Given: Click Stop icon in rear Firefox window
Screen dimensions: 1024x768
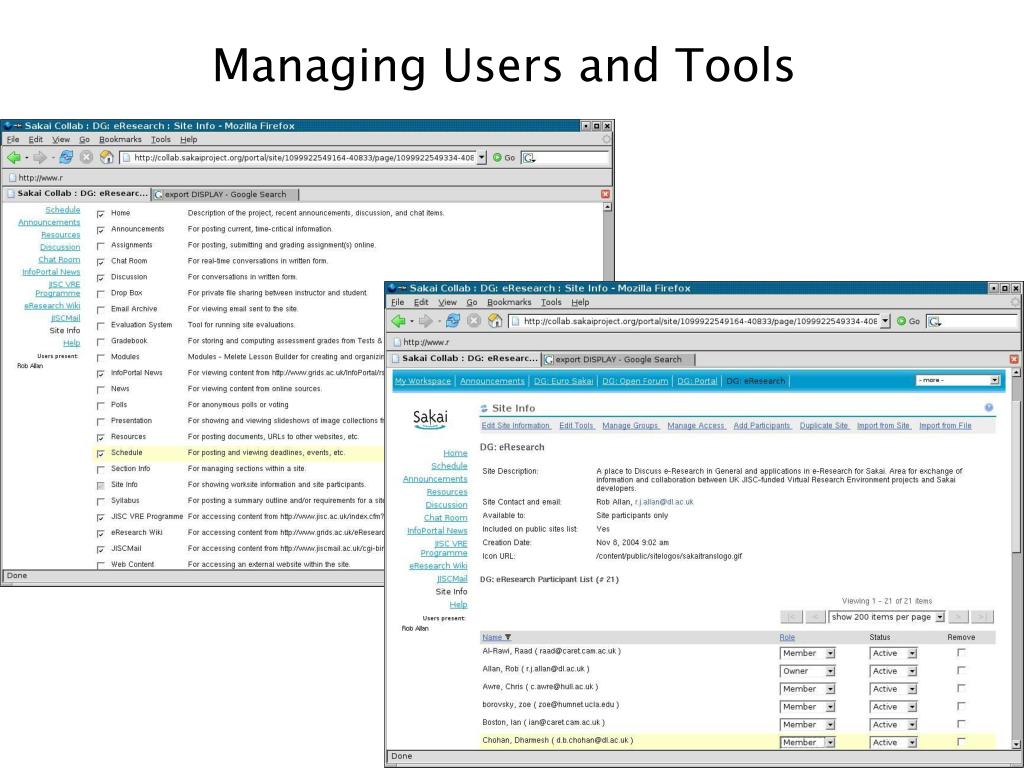Looking at the screenshot, I should [86, 157].
